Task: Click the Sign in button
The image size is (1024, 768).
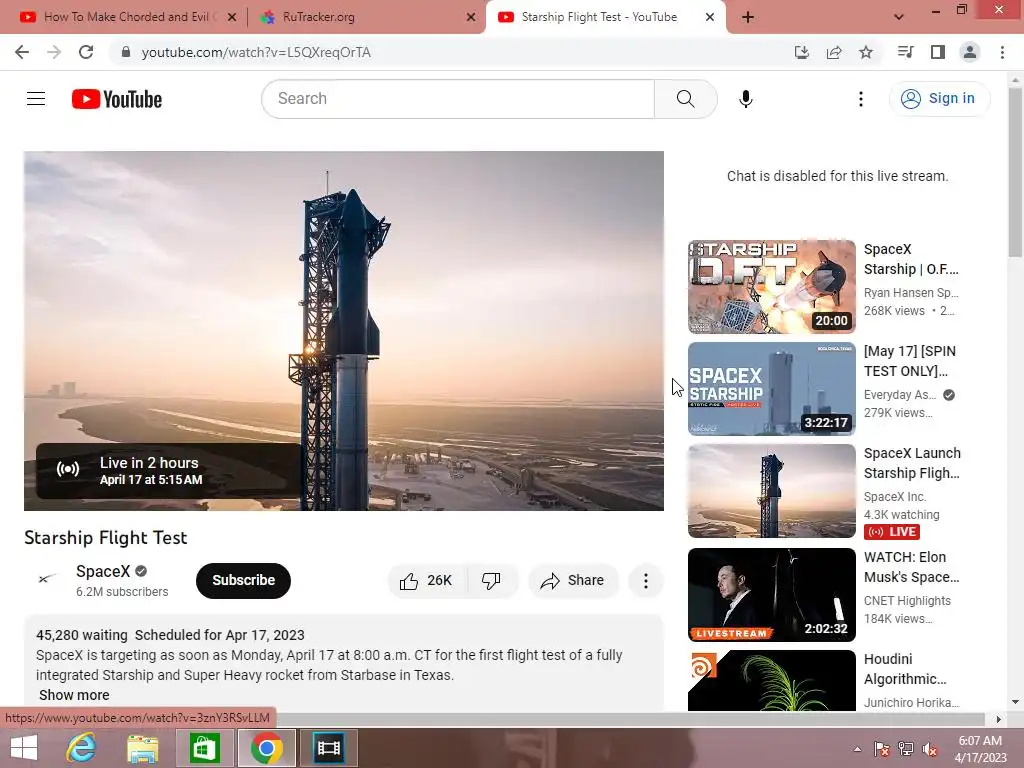Action: point(939,99)
